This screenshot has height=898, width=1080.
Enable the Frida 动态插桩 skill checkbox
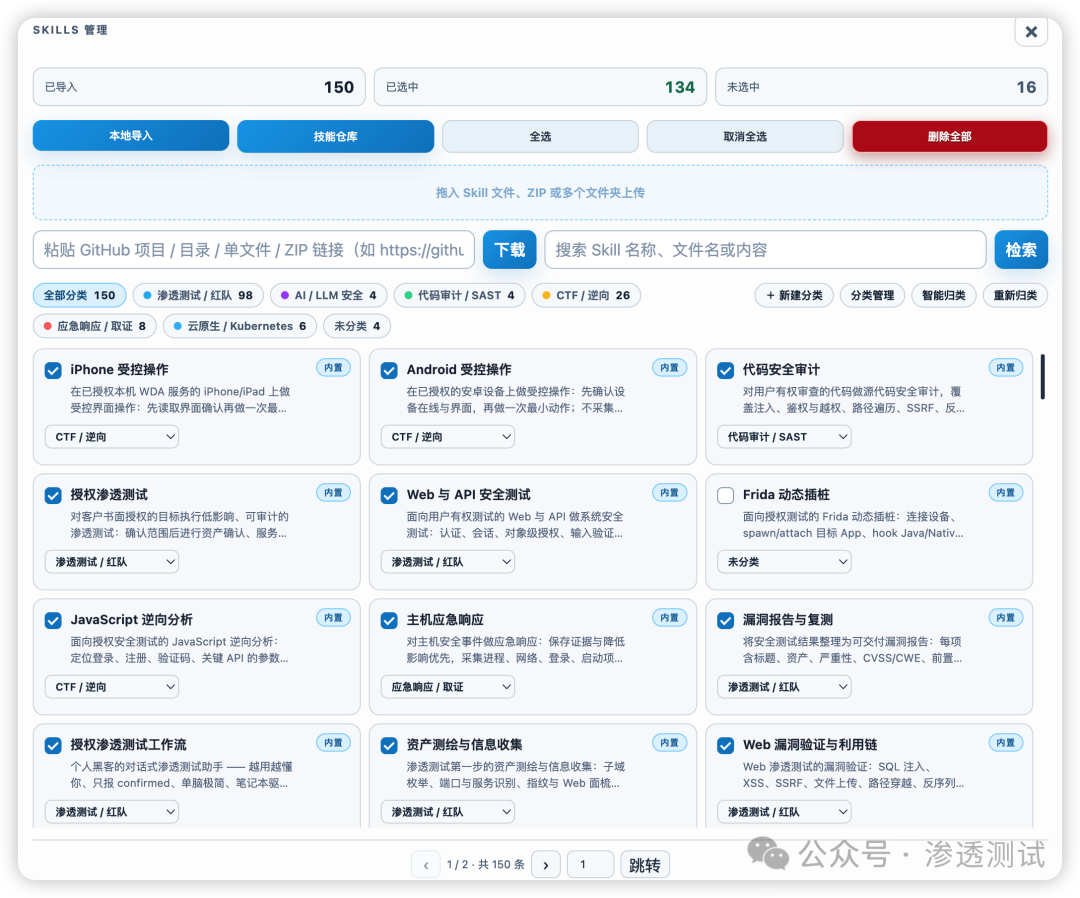pyautogui.click(x=725, y=495)
